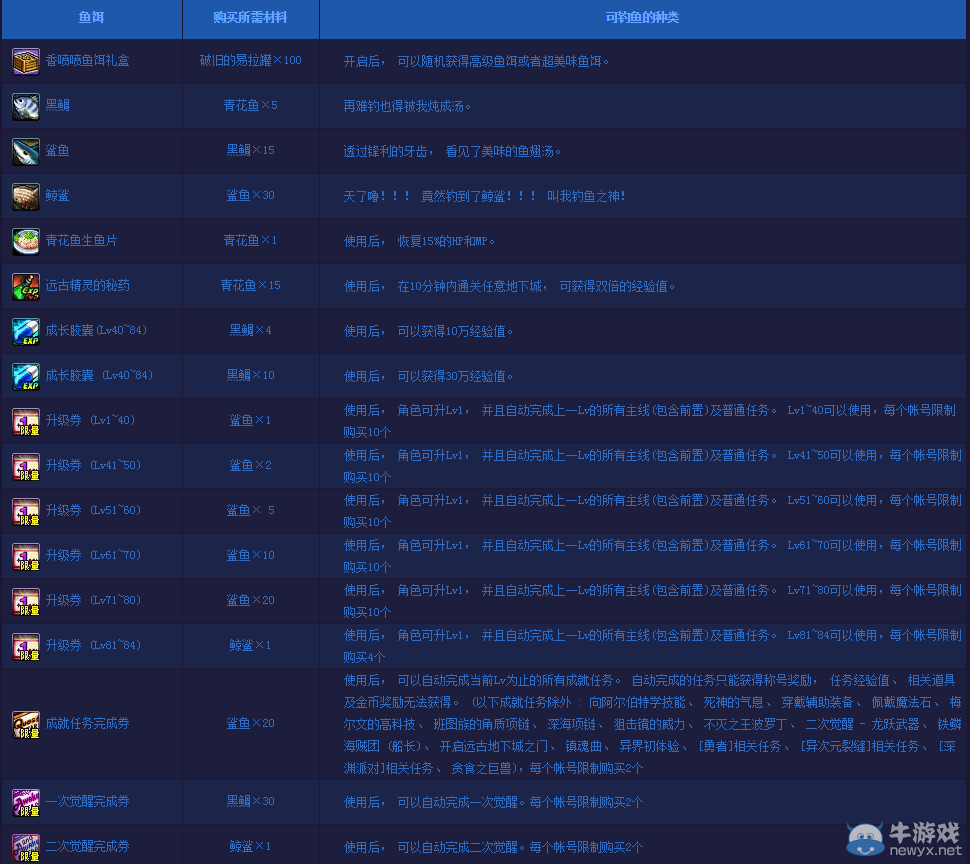Click the 香喷喷鱼饵礼盒 gift box icon
Image resolution: width=970 pixels, height=864 pixels.
(26, 61)
